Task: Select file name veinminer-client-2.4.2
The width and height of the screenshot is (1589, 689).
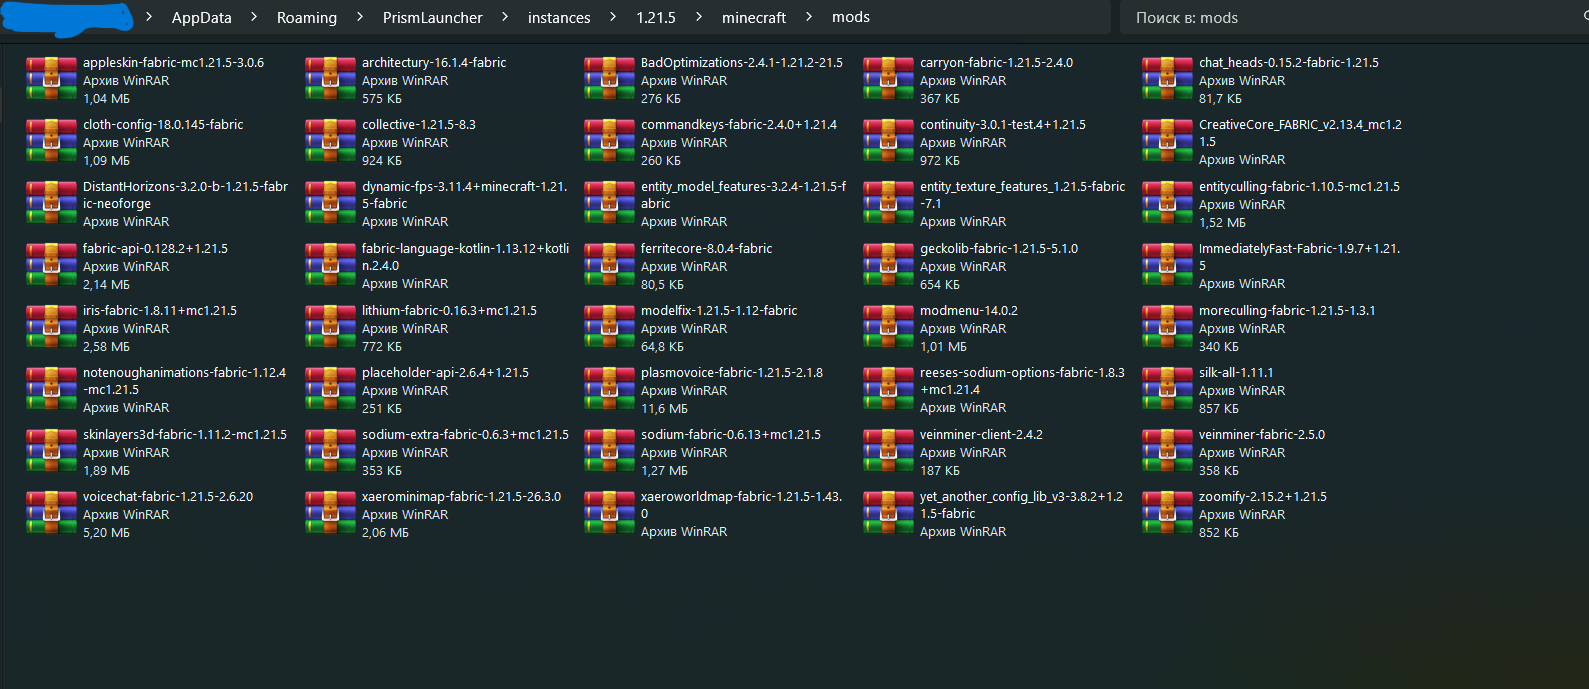Action: pos(981,434)
